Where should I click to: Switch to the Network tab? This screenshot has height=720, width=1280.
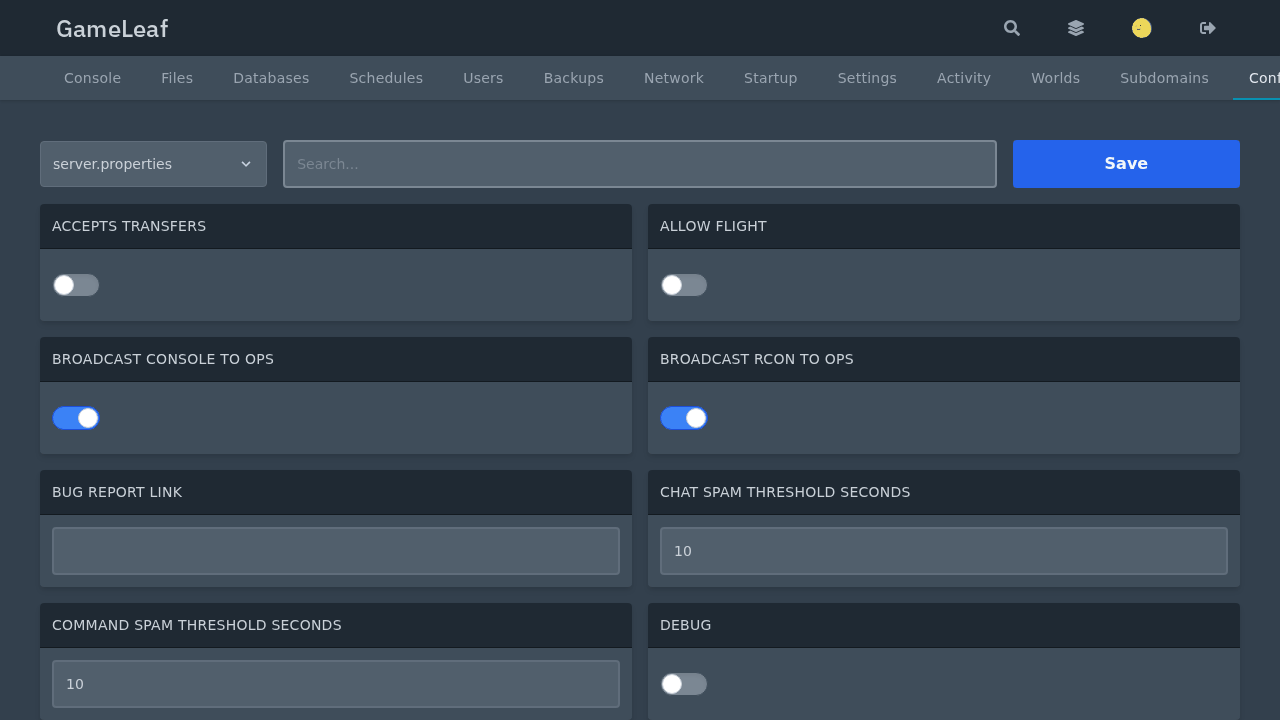click(674, 78)
